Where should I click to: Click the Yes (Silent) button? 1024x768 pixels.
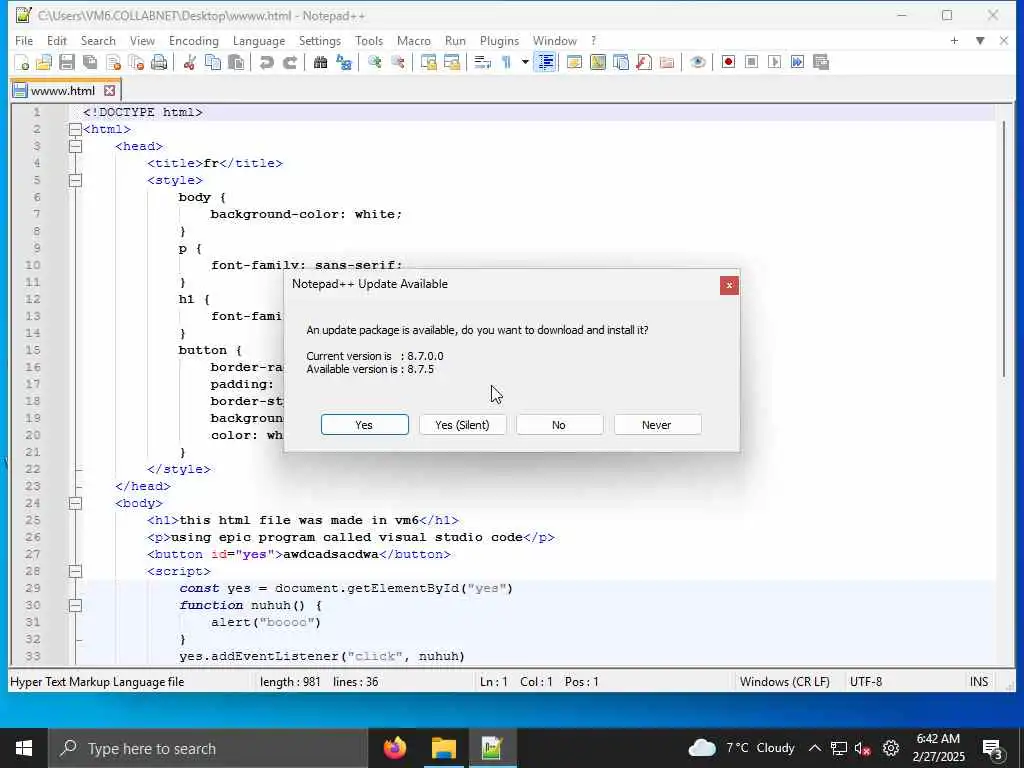click(x=462, y=424)
